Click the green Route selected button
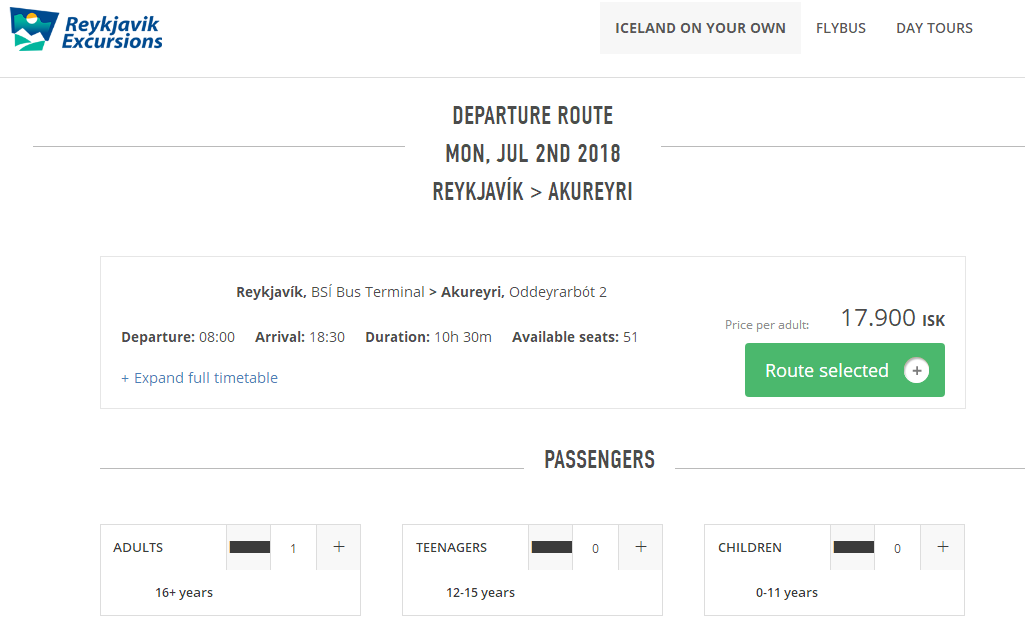The height and width of the screenshot is (644, 1025). pyautogui.click(x=825, y=370)
